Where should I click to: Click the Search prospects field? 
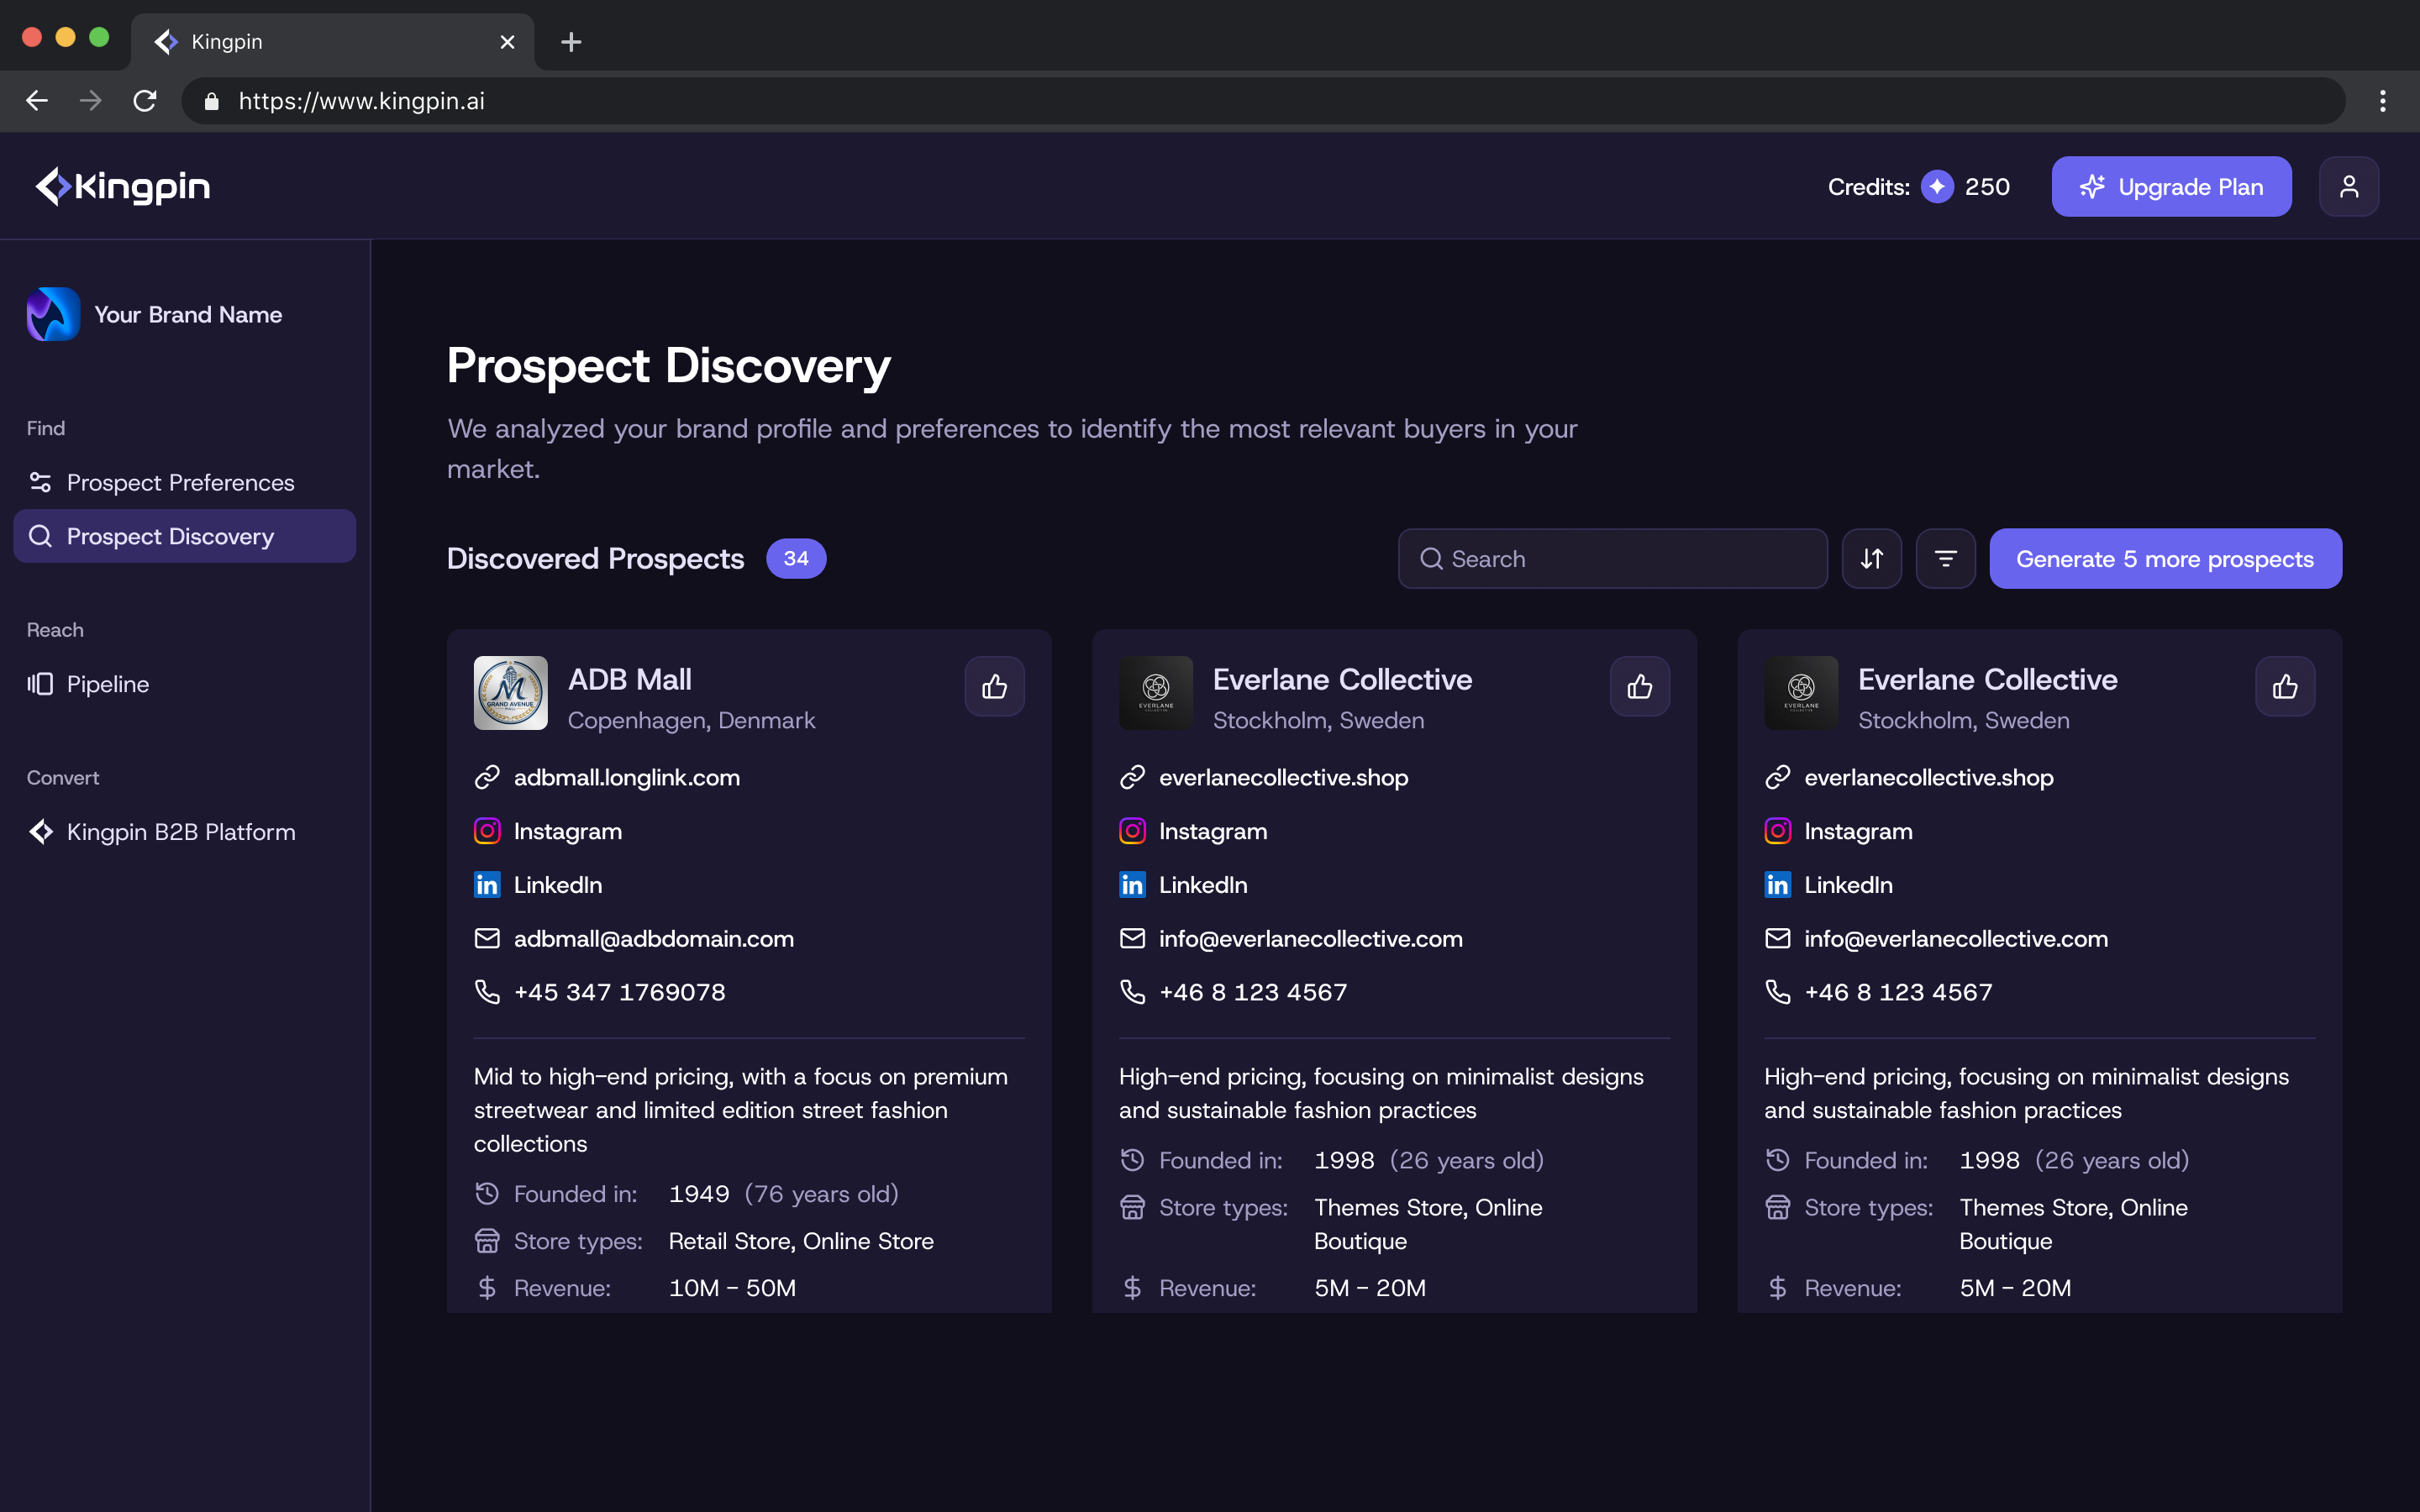(1612, 558)
